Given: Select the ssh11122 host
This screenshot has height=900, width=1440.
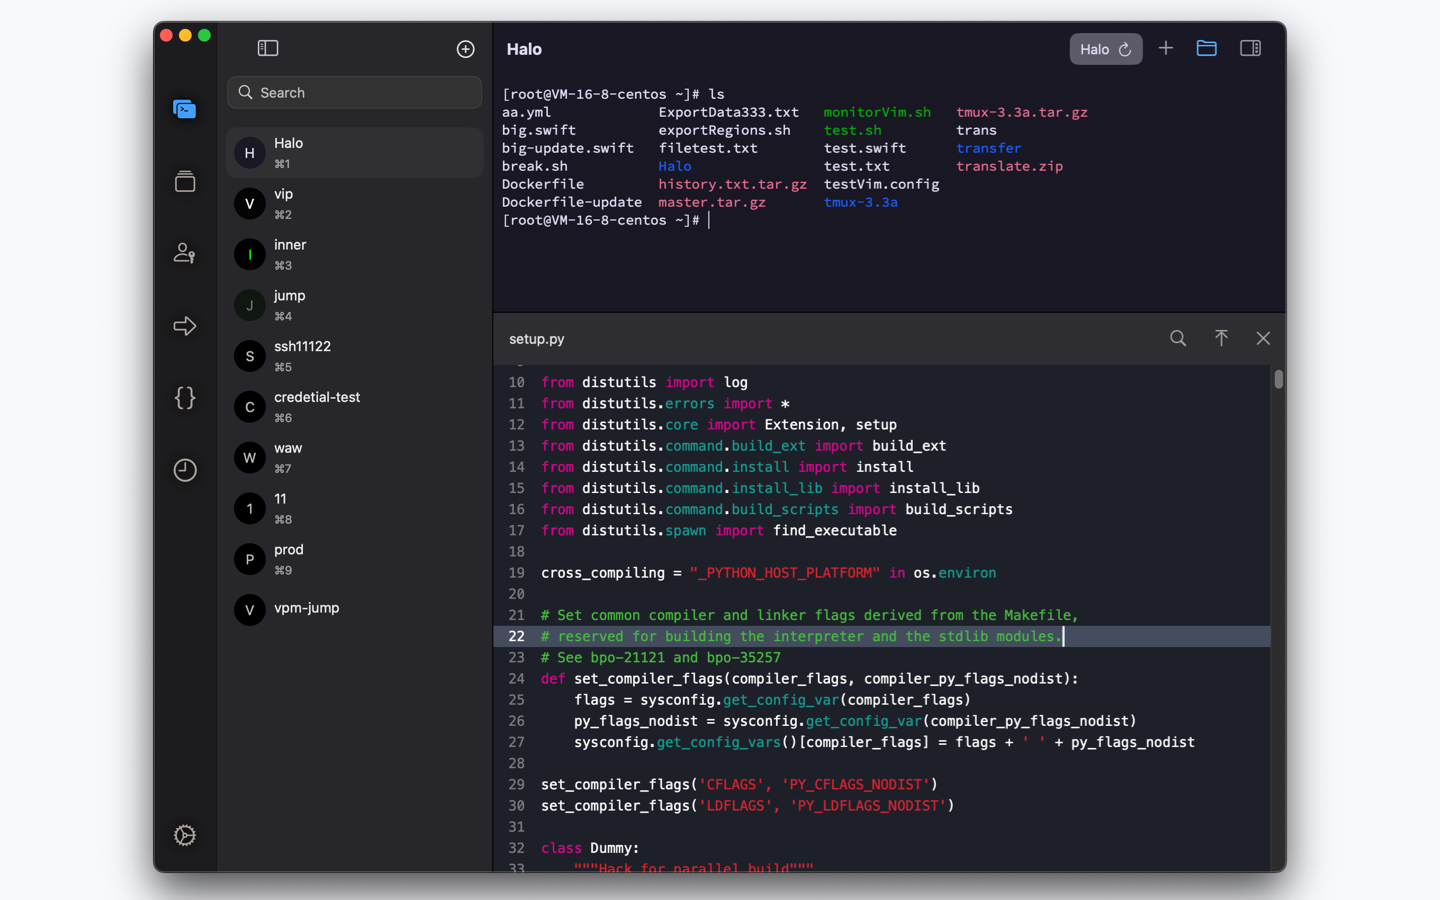Looking at the screenshot, I should pyautogui.click(x=354, y=356).
